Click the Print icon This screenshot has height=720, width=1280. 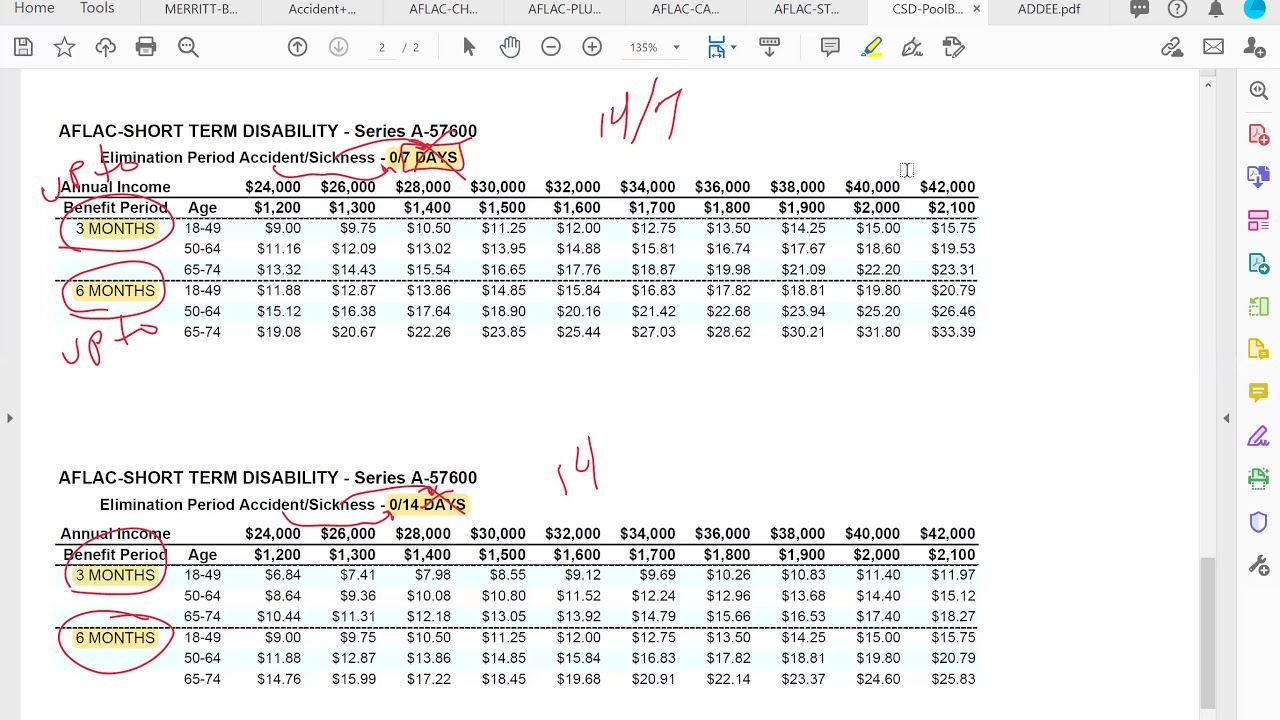[x=146, y=47]
